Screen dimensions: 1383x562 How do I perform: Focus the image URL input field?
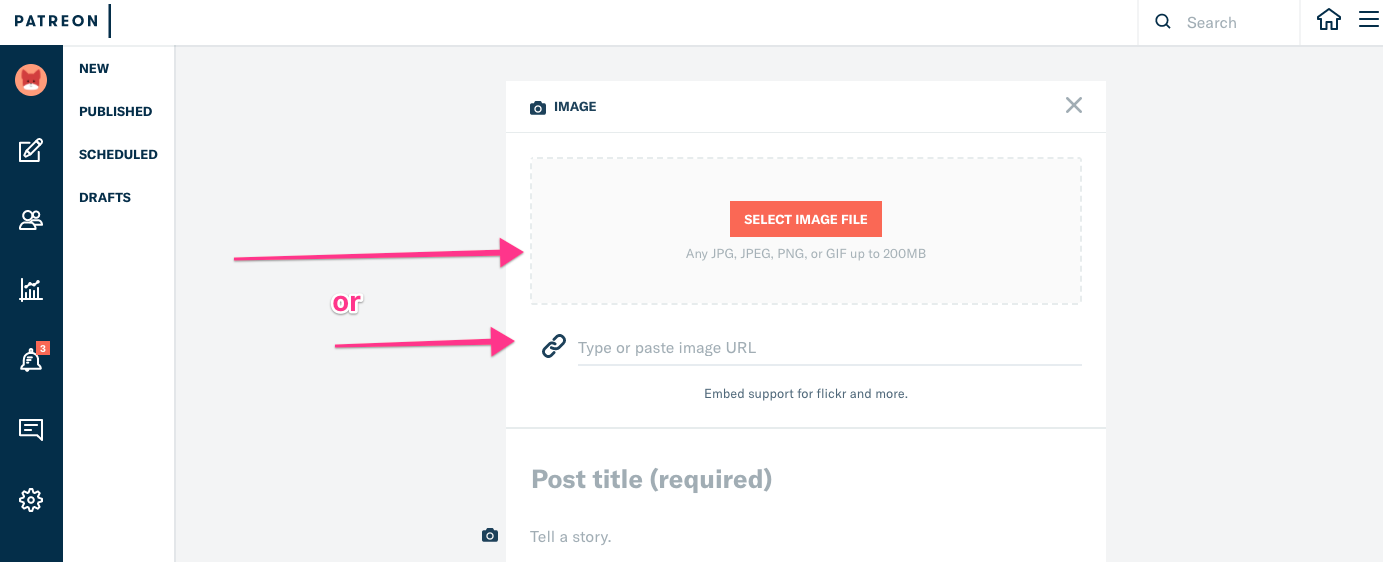click(x=828, y=348)
